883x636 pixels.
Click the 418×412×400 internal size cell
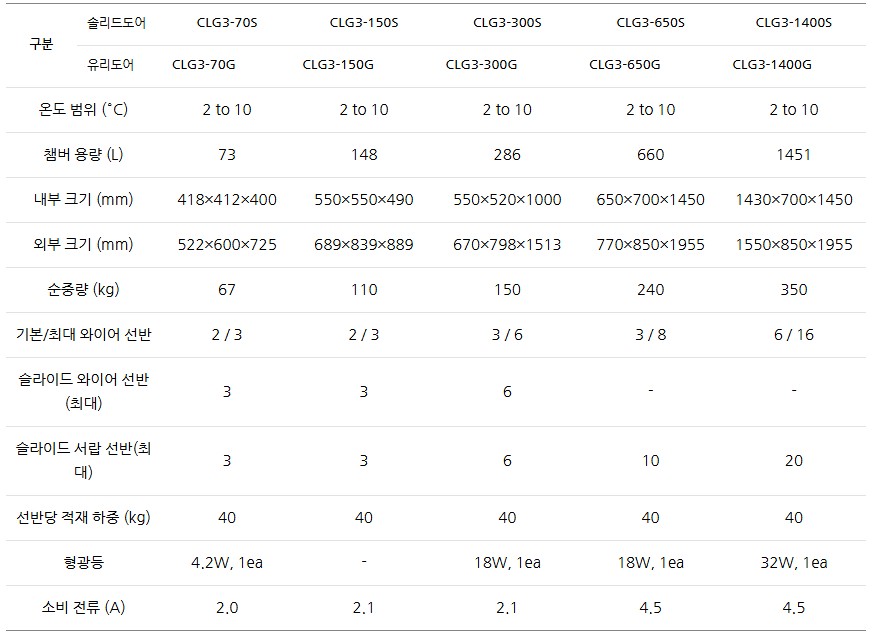click(x=227, y=200)
